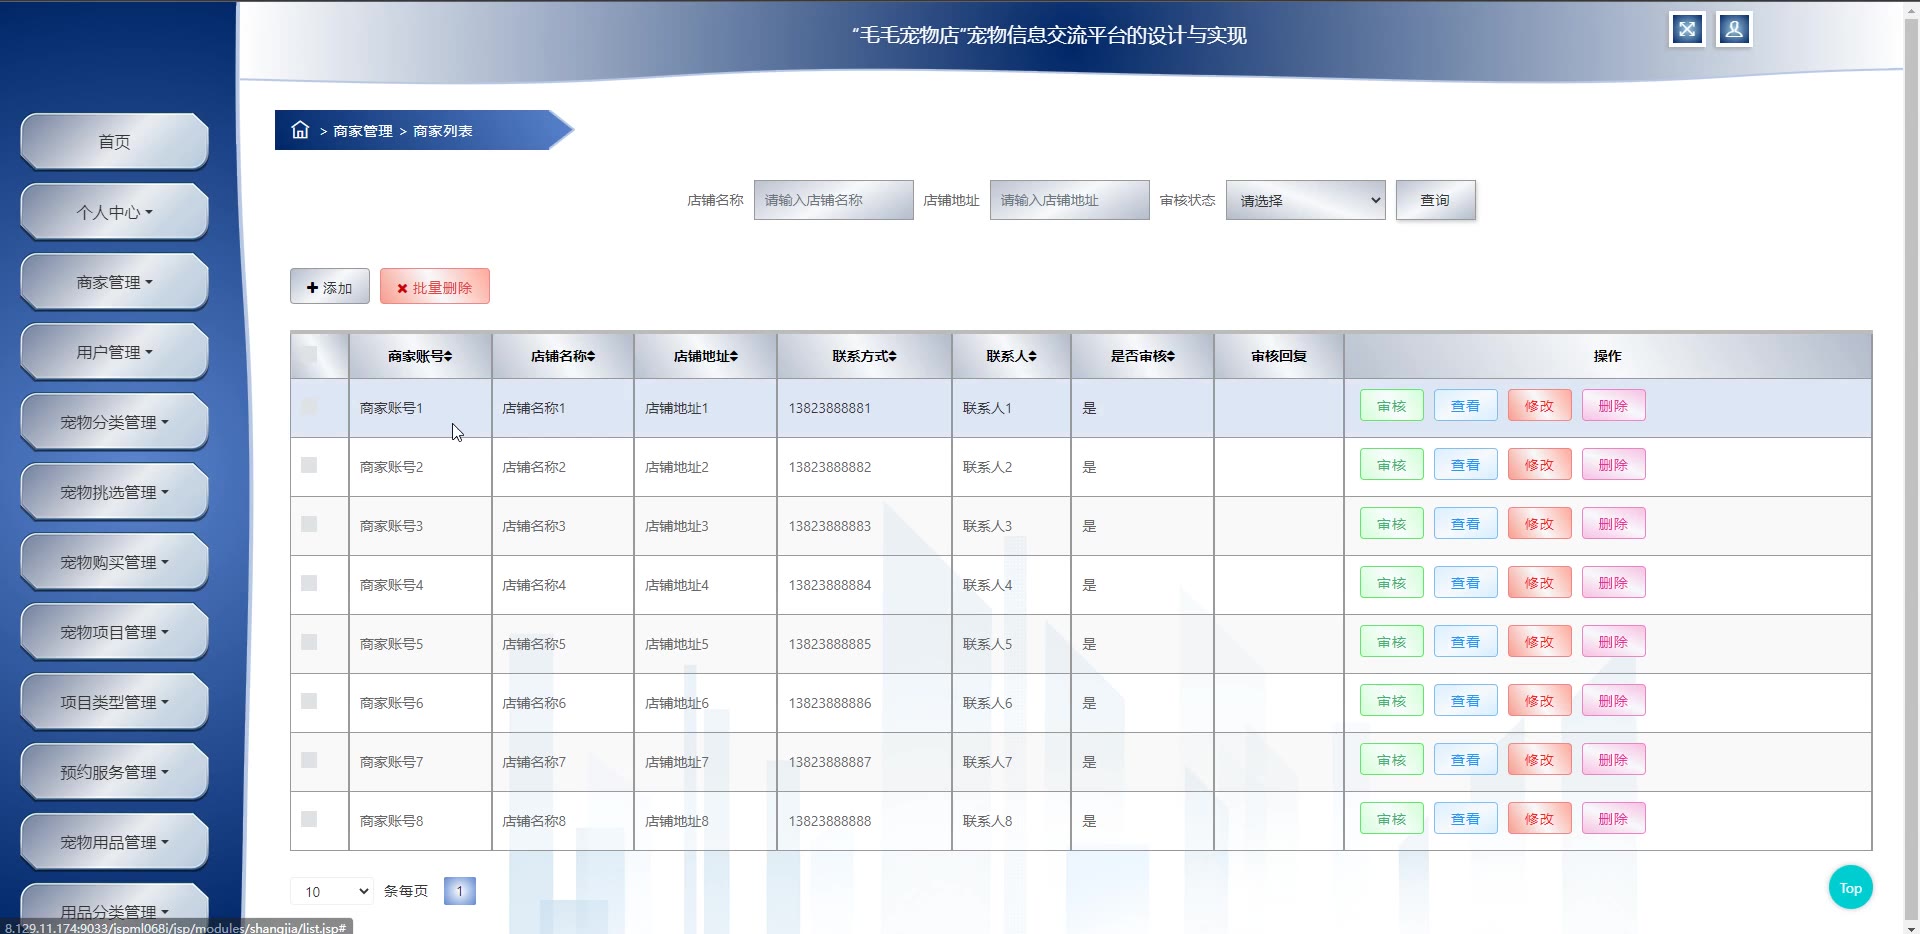Check the row checkbox for 商家账号1
1920x934 pixels.
[309, 406]
